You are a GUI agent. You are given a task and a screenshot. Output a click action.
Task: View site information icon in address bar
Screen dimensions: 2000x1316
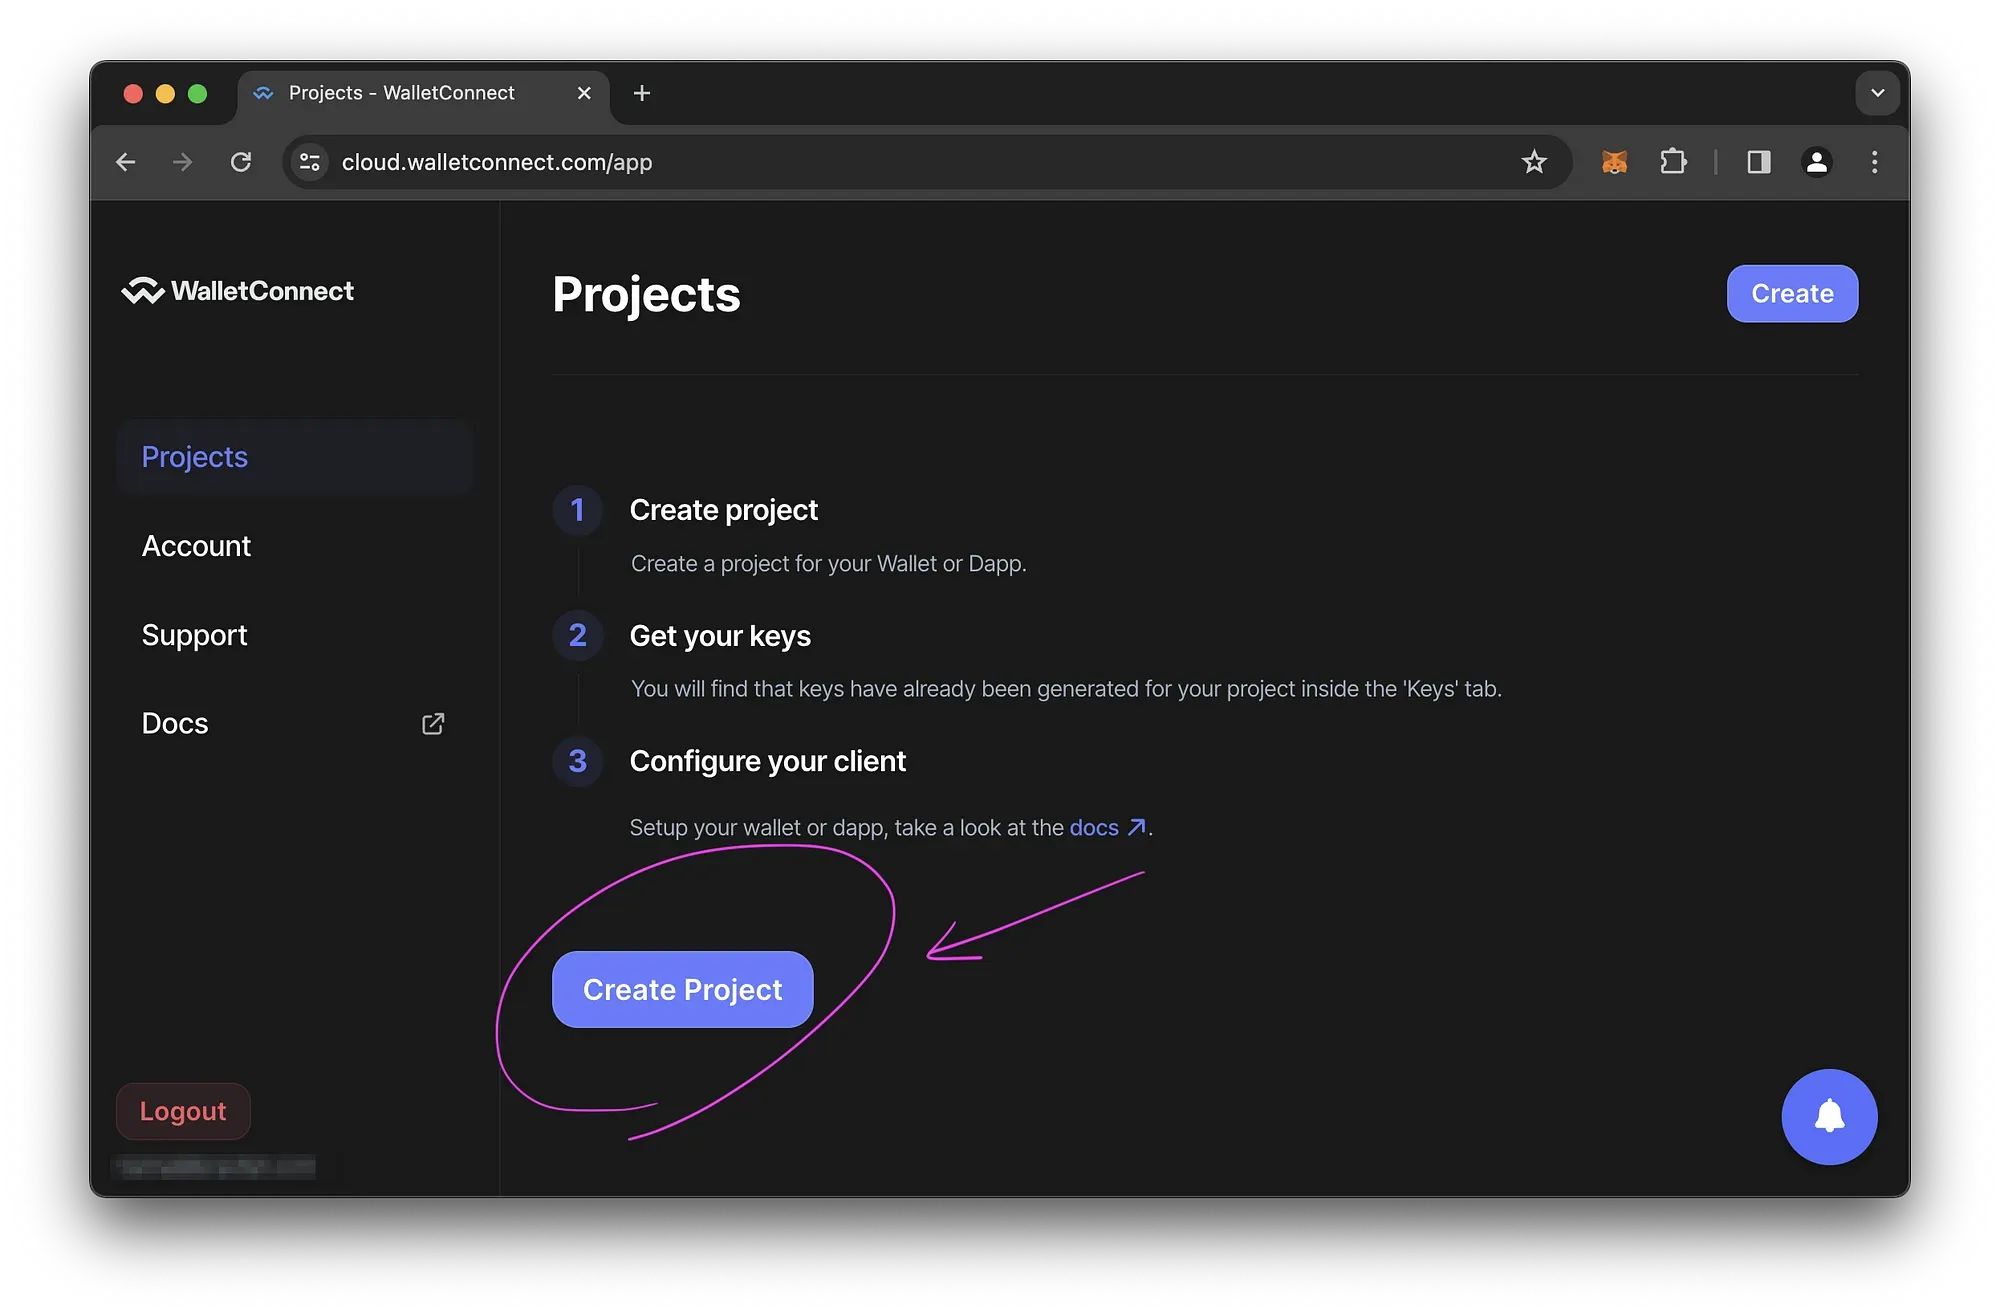click(x=310, y=162)
